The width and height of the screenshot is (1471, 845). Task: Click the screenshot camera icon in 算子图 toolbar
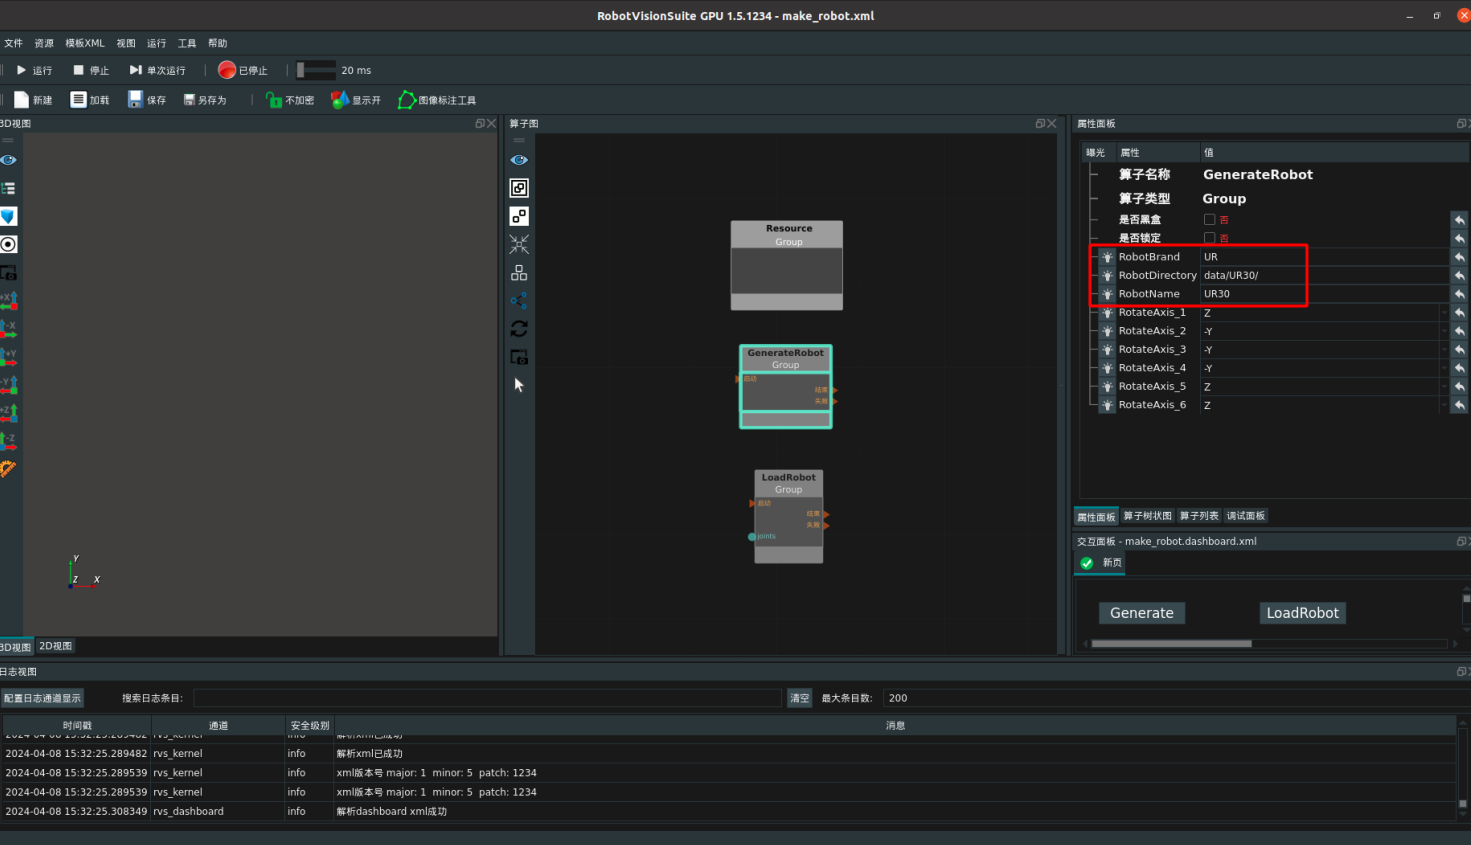coord(519,356)
